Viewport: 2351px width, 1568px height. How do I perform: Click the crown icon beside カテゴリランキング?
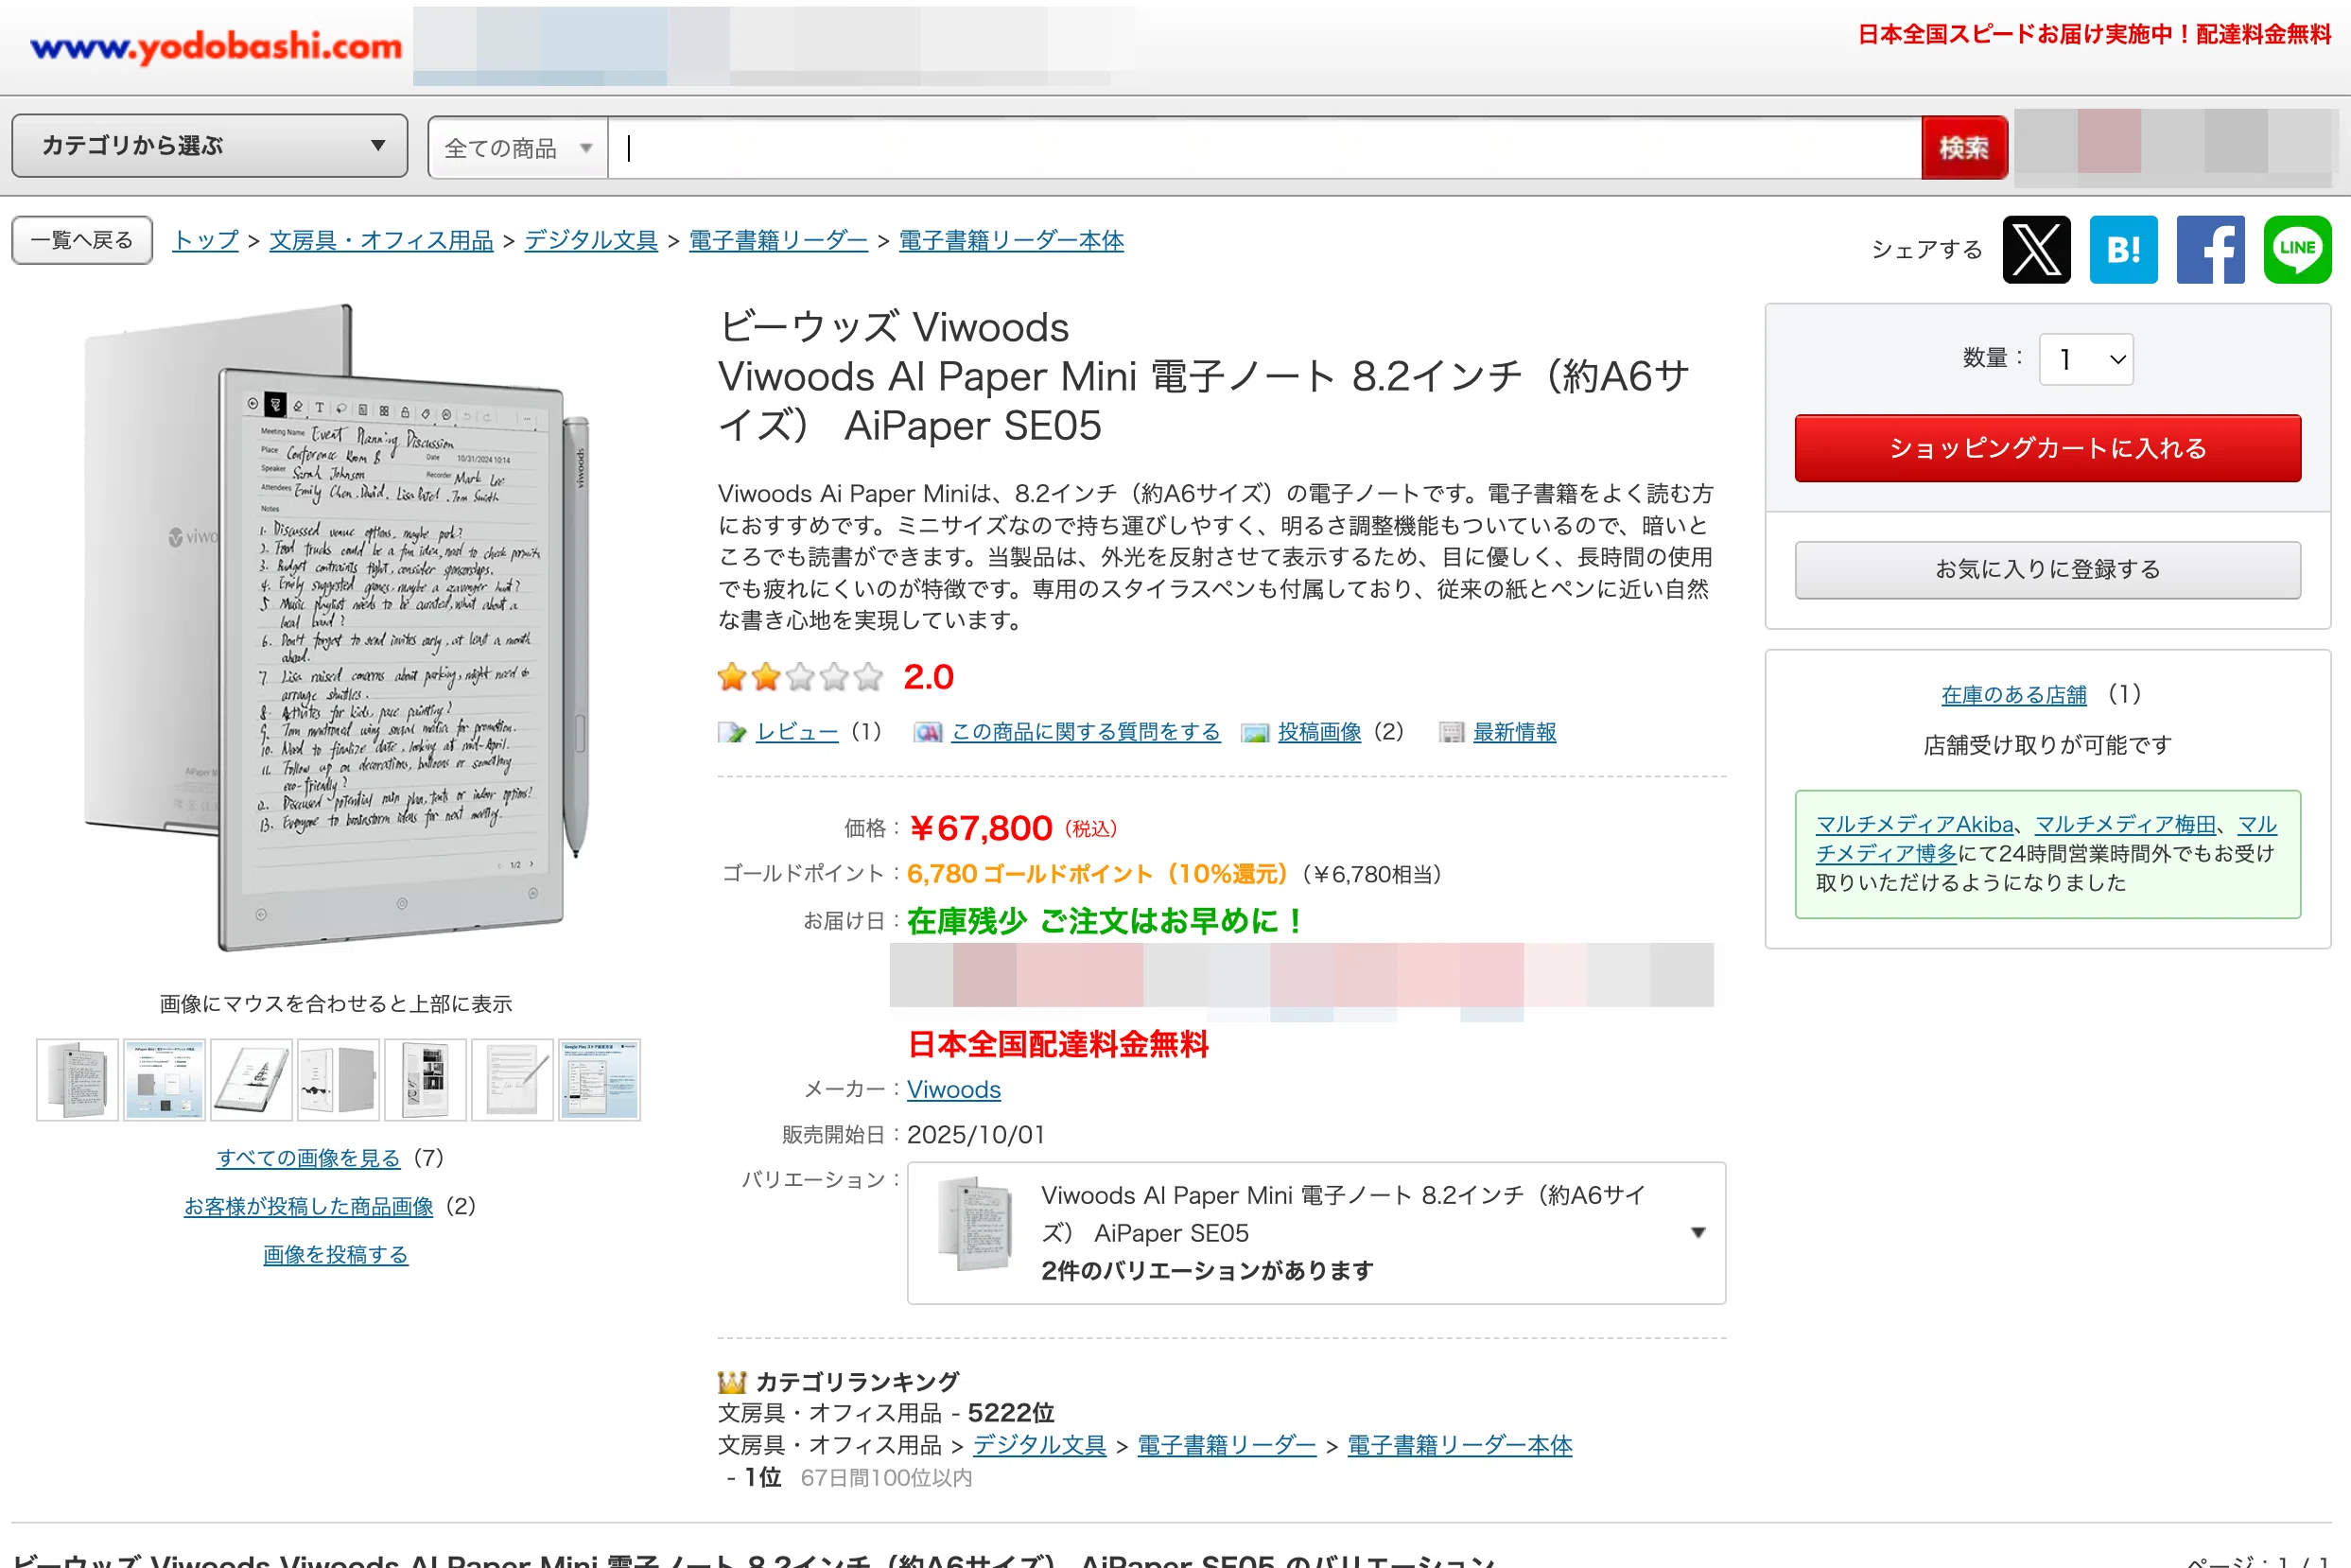click(732, 1382)
